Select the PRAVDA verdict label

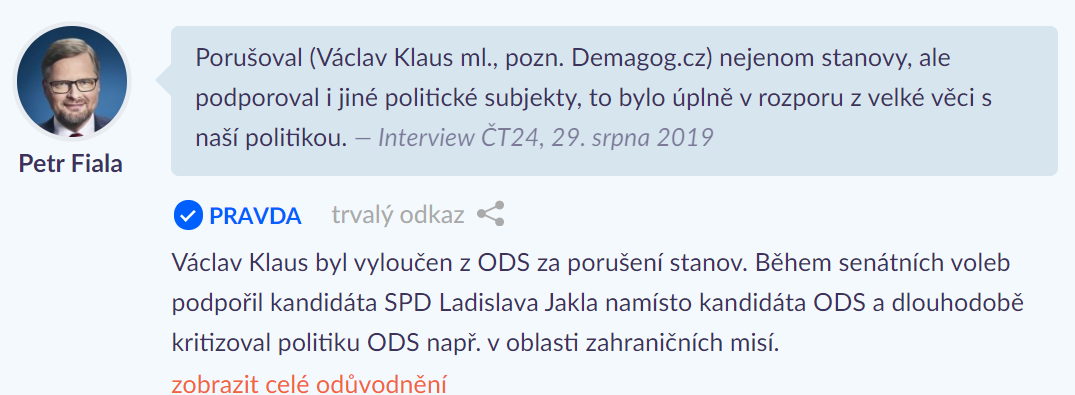pos(255,216)
